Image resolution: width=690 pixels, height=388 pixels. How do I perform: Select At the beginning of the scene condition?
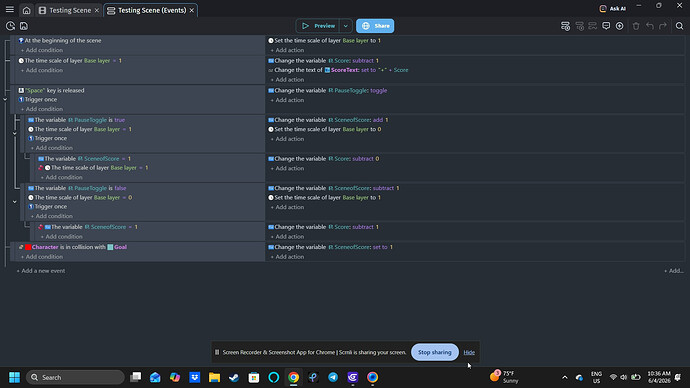[60, 40]
